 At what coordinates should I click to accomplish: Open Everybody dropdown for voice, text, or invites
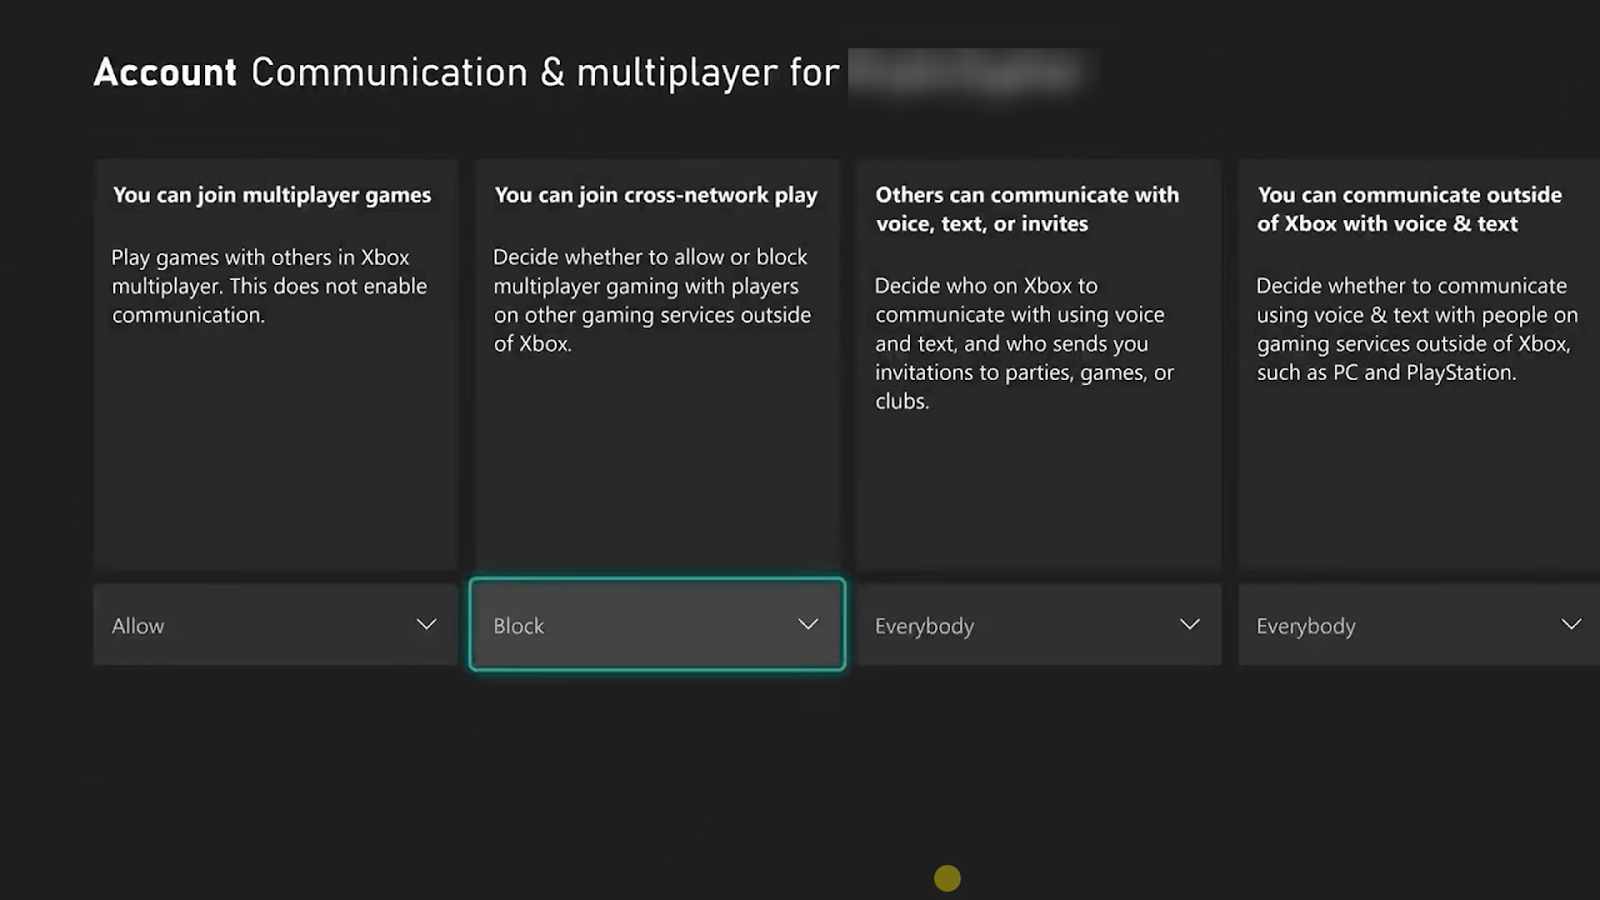point(1038,625)
